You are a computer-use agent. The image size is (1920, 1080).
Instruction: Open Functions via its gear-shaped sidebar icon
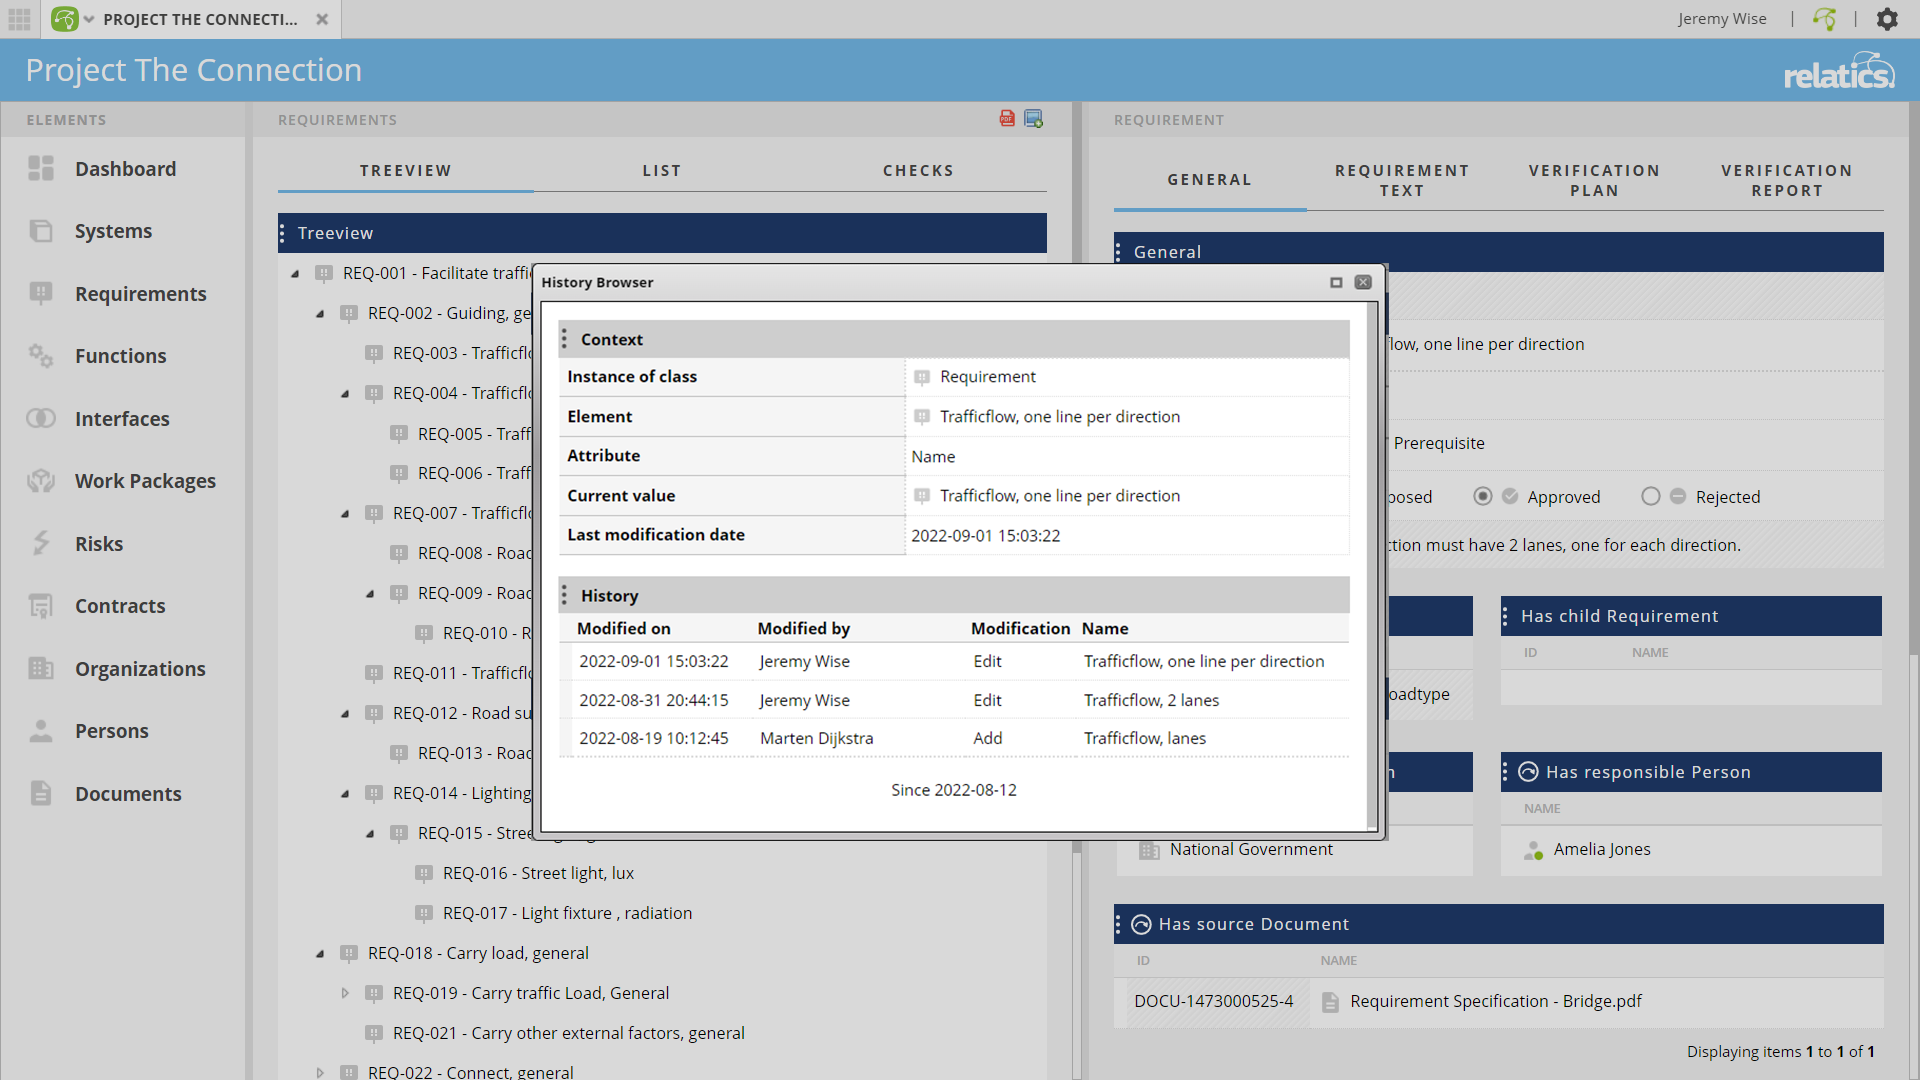click(41, 356)
